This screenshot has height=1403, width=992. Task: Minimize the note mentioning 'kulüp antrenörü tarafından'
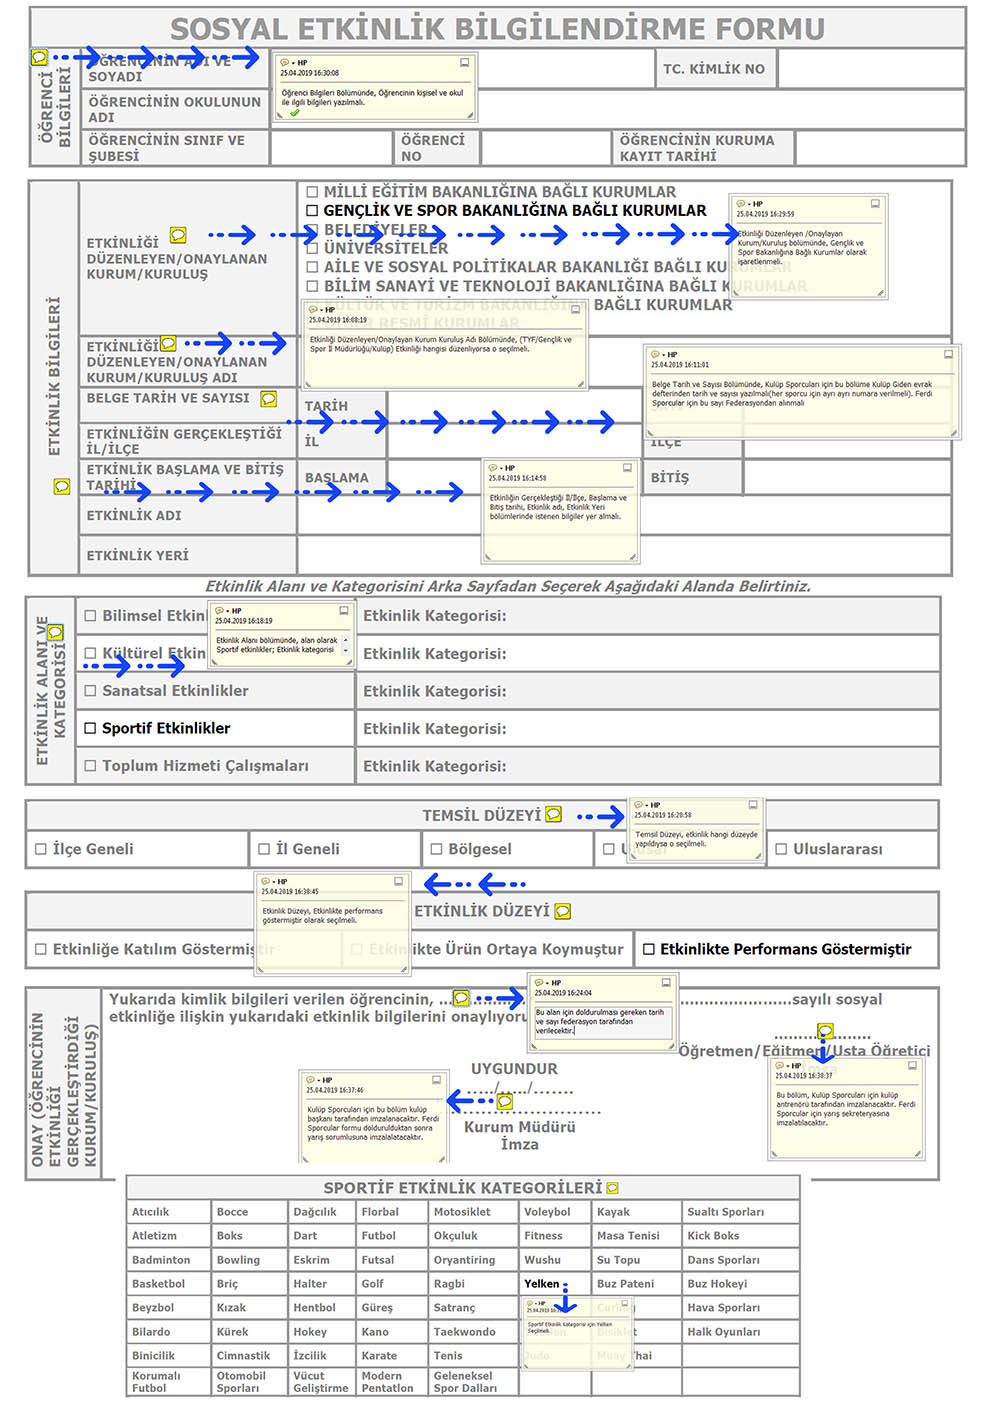pyautogui.click(x=912, y=1065)
